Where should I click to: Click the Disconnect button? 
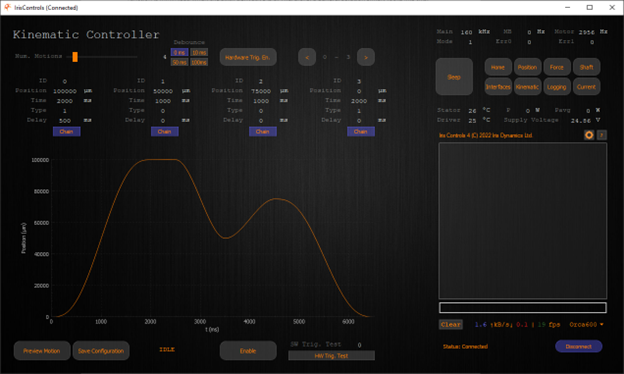point(579,347)
